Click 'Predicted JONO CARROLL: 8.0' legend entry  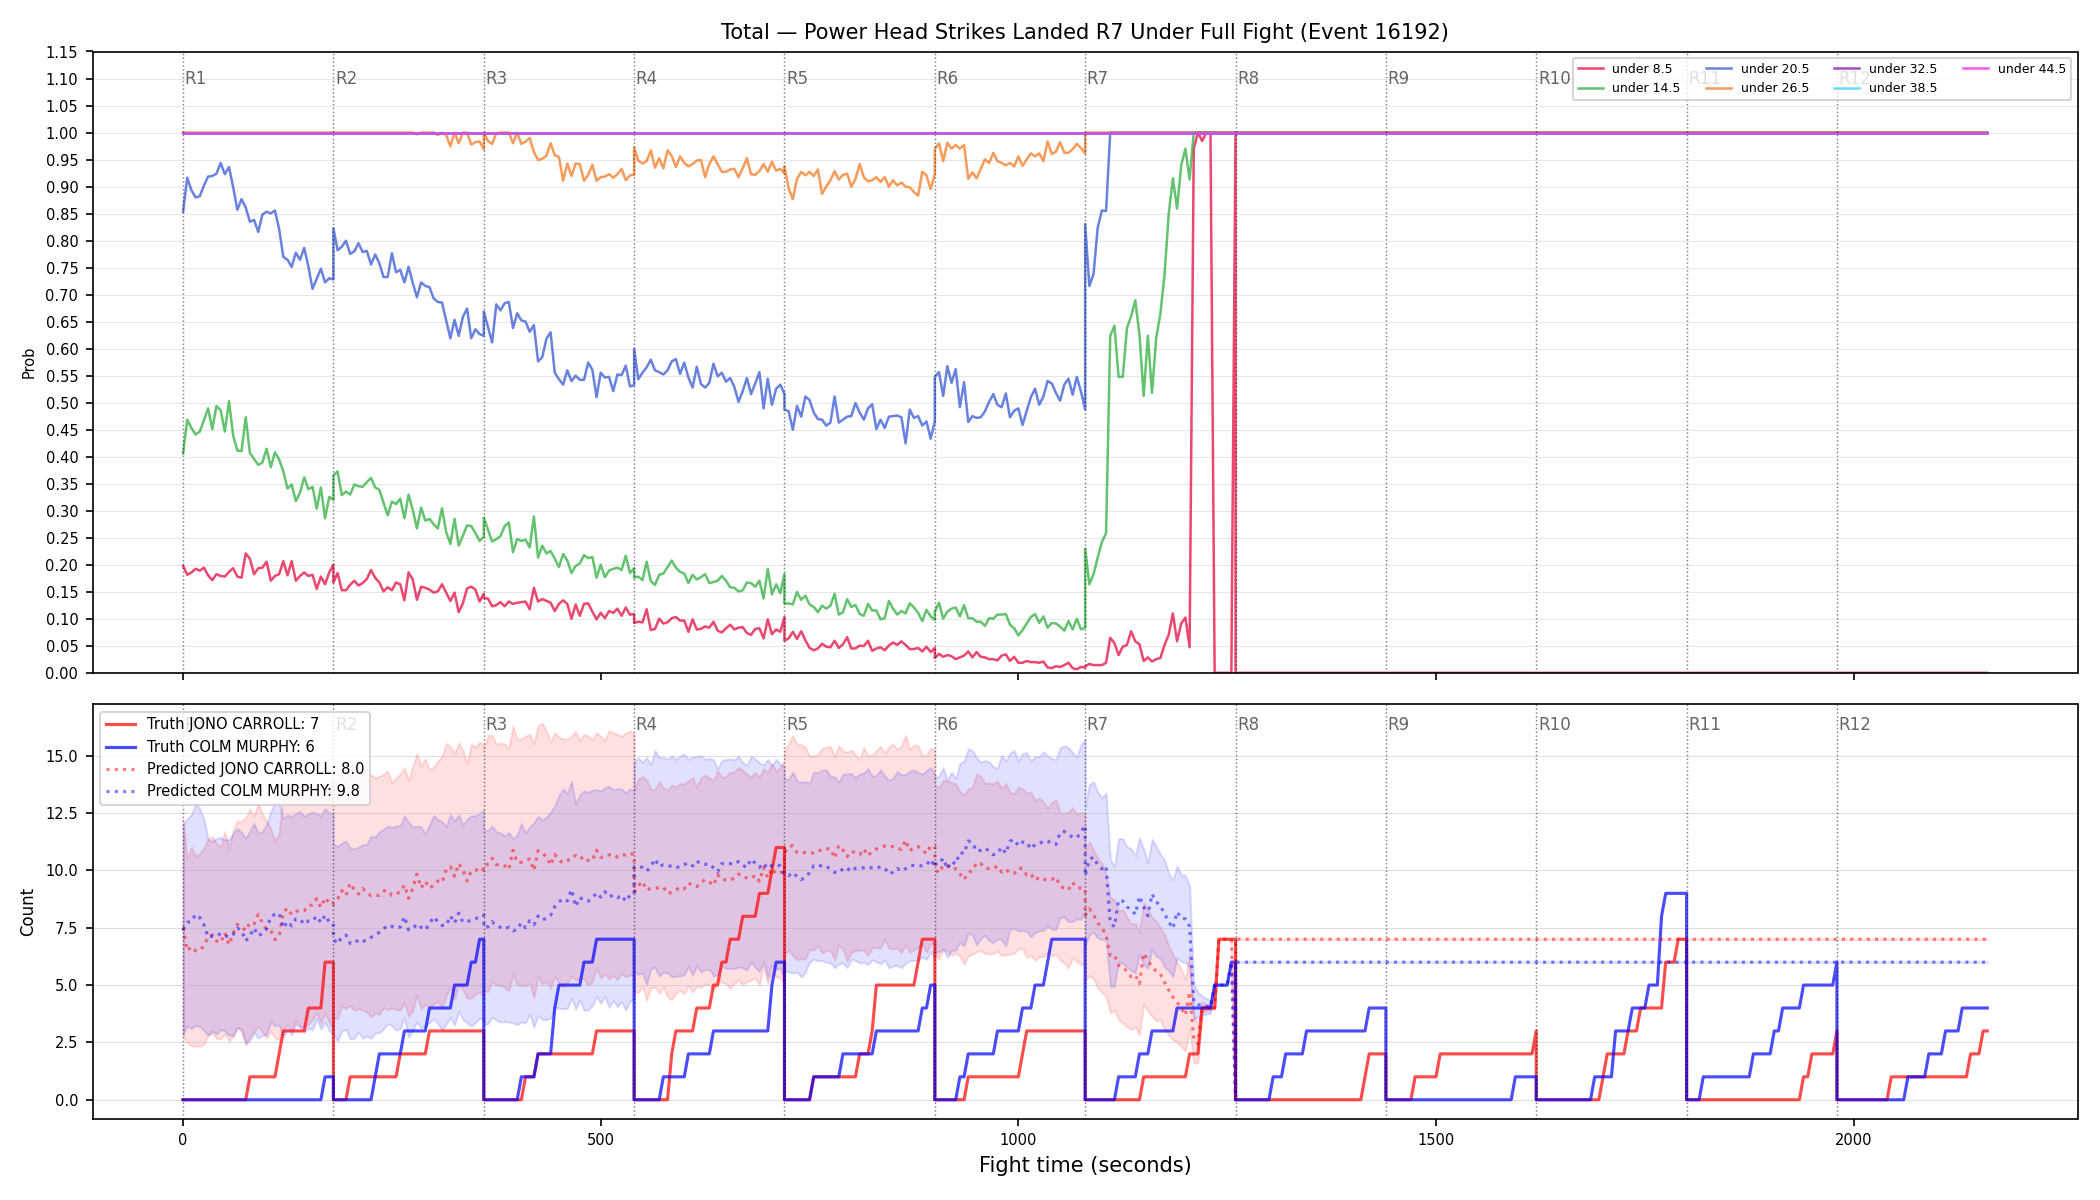tap(255, 769)
